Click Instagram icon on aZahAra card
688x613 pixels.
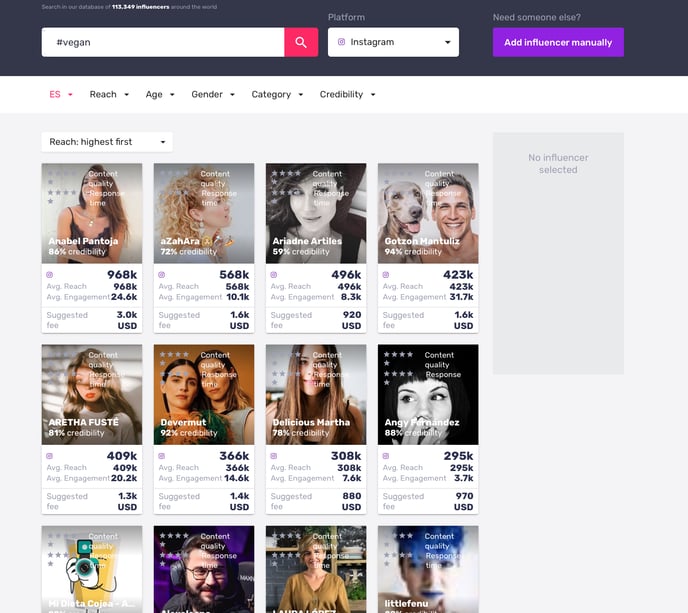[161, 275]
